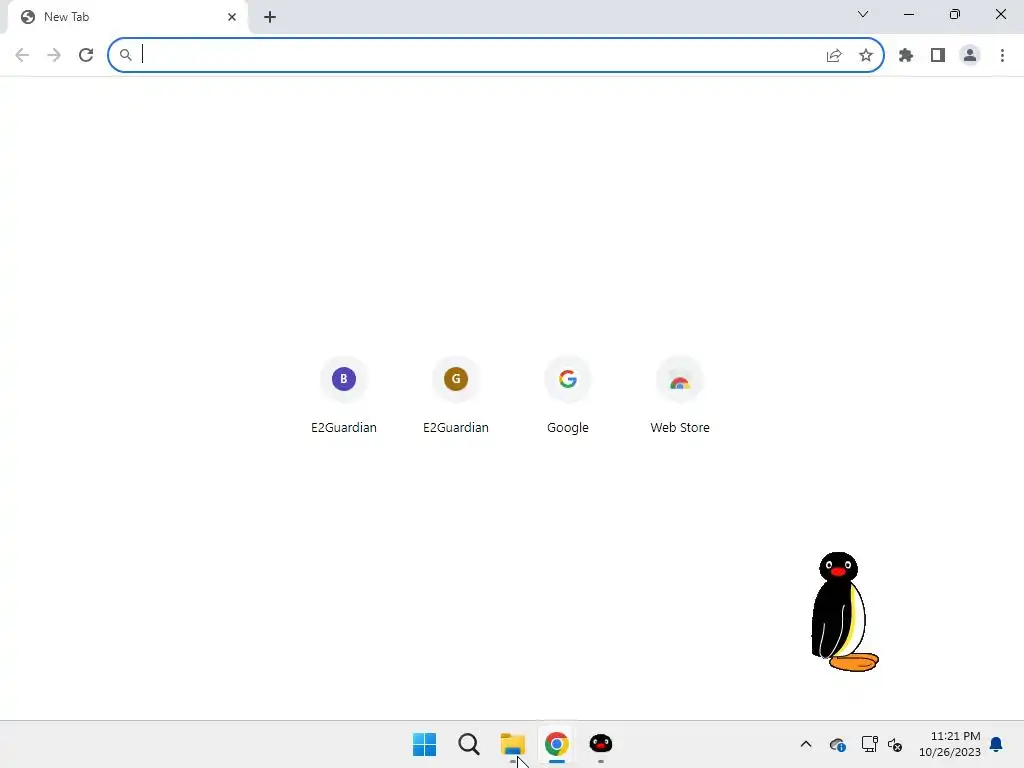Screen dimensions: 1024x768
Task: Click the search magnifier in the address bar
Action: [125, 55]
